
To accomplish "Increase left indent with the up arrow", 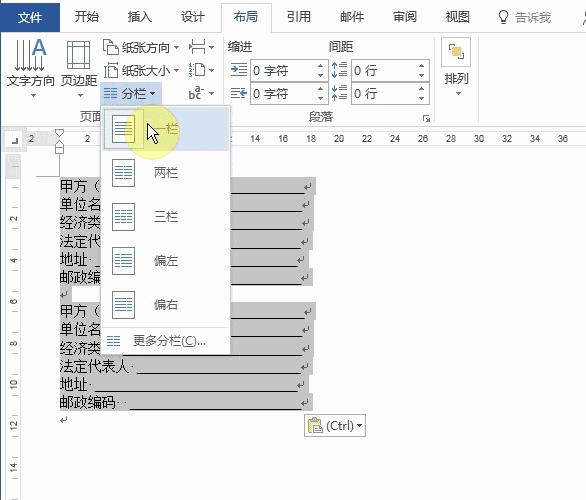I will click(x=321, y=65).
